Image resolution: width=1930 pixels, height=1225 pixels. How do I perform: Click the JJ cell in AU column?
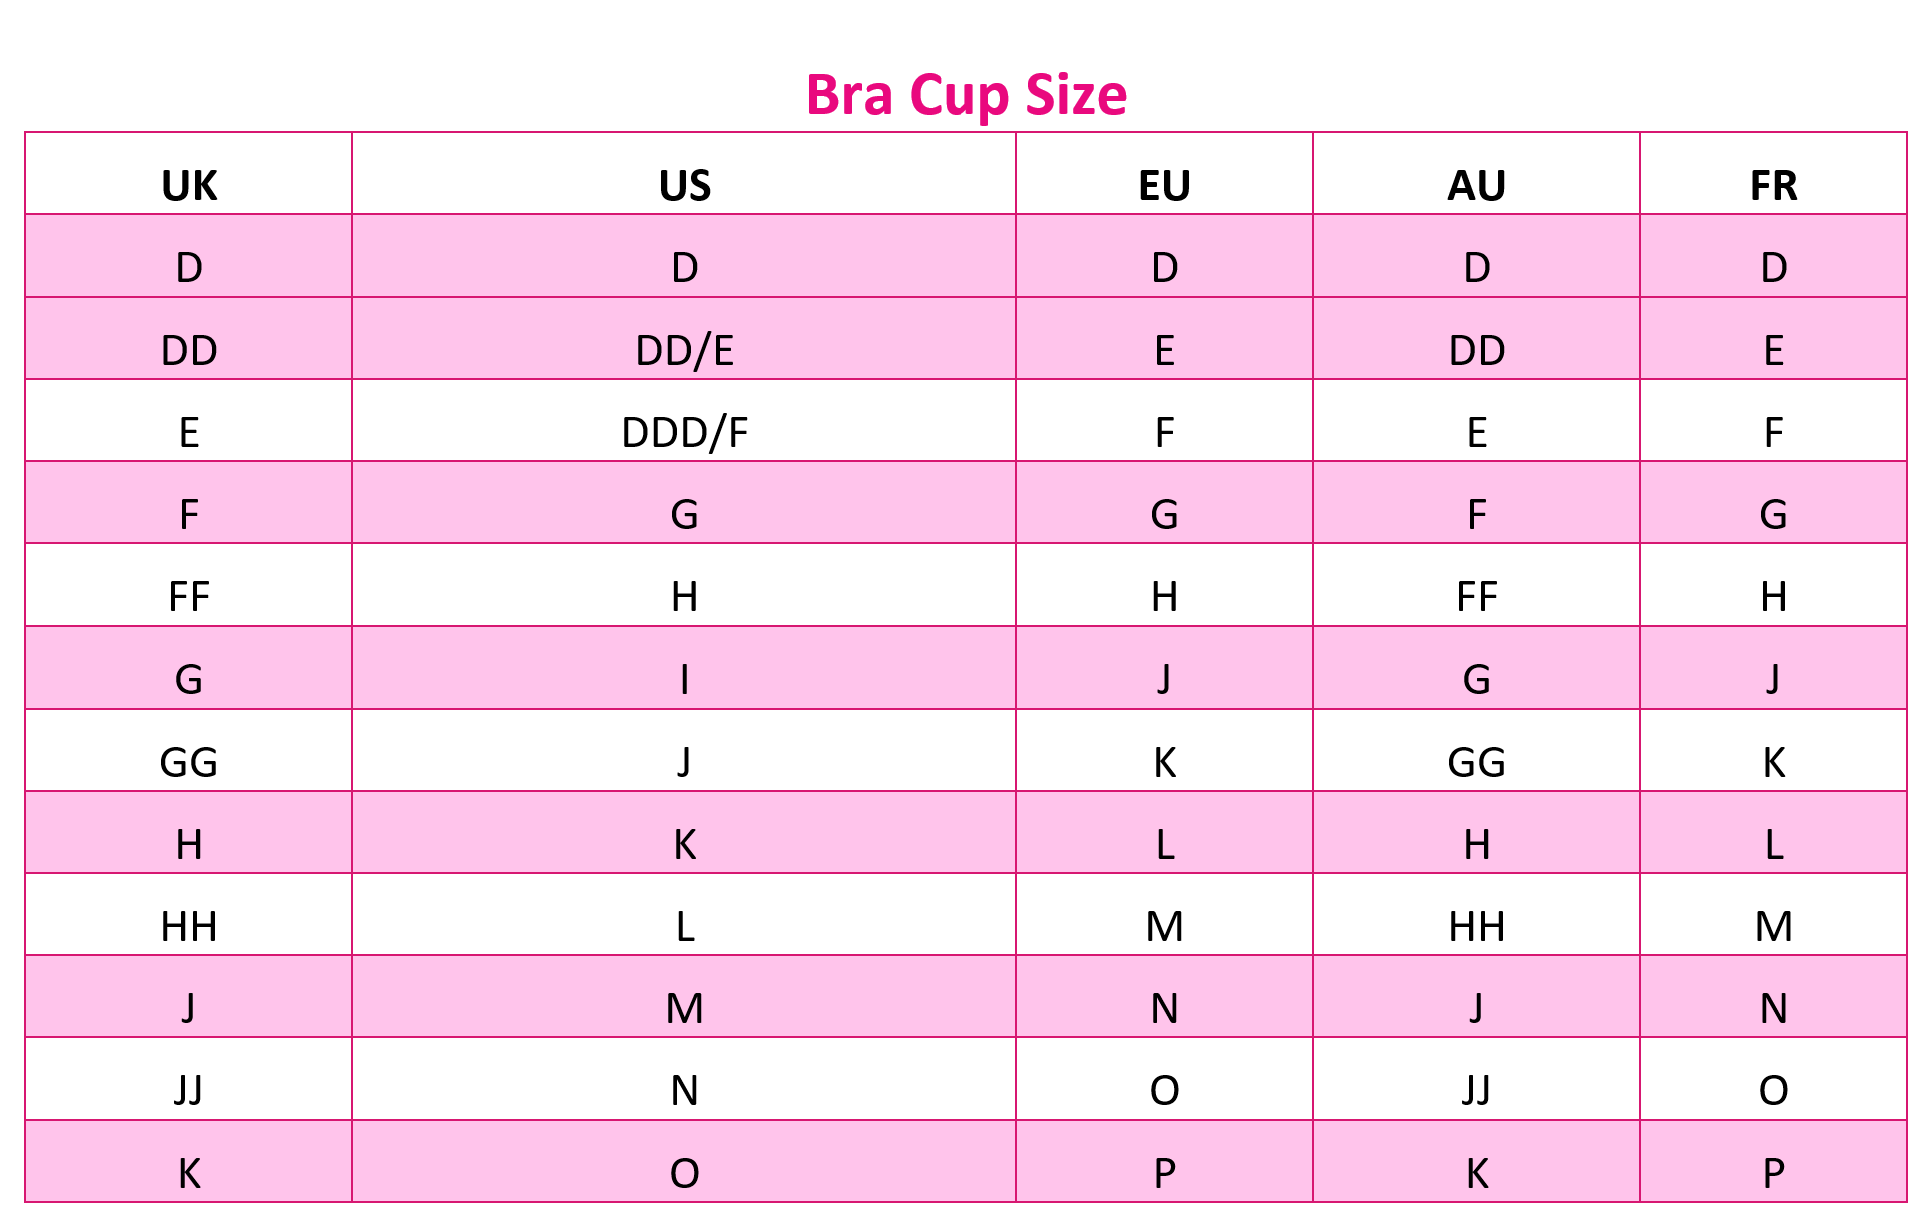[x=1476, y=1090]
